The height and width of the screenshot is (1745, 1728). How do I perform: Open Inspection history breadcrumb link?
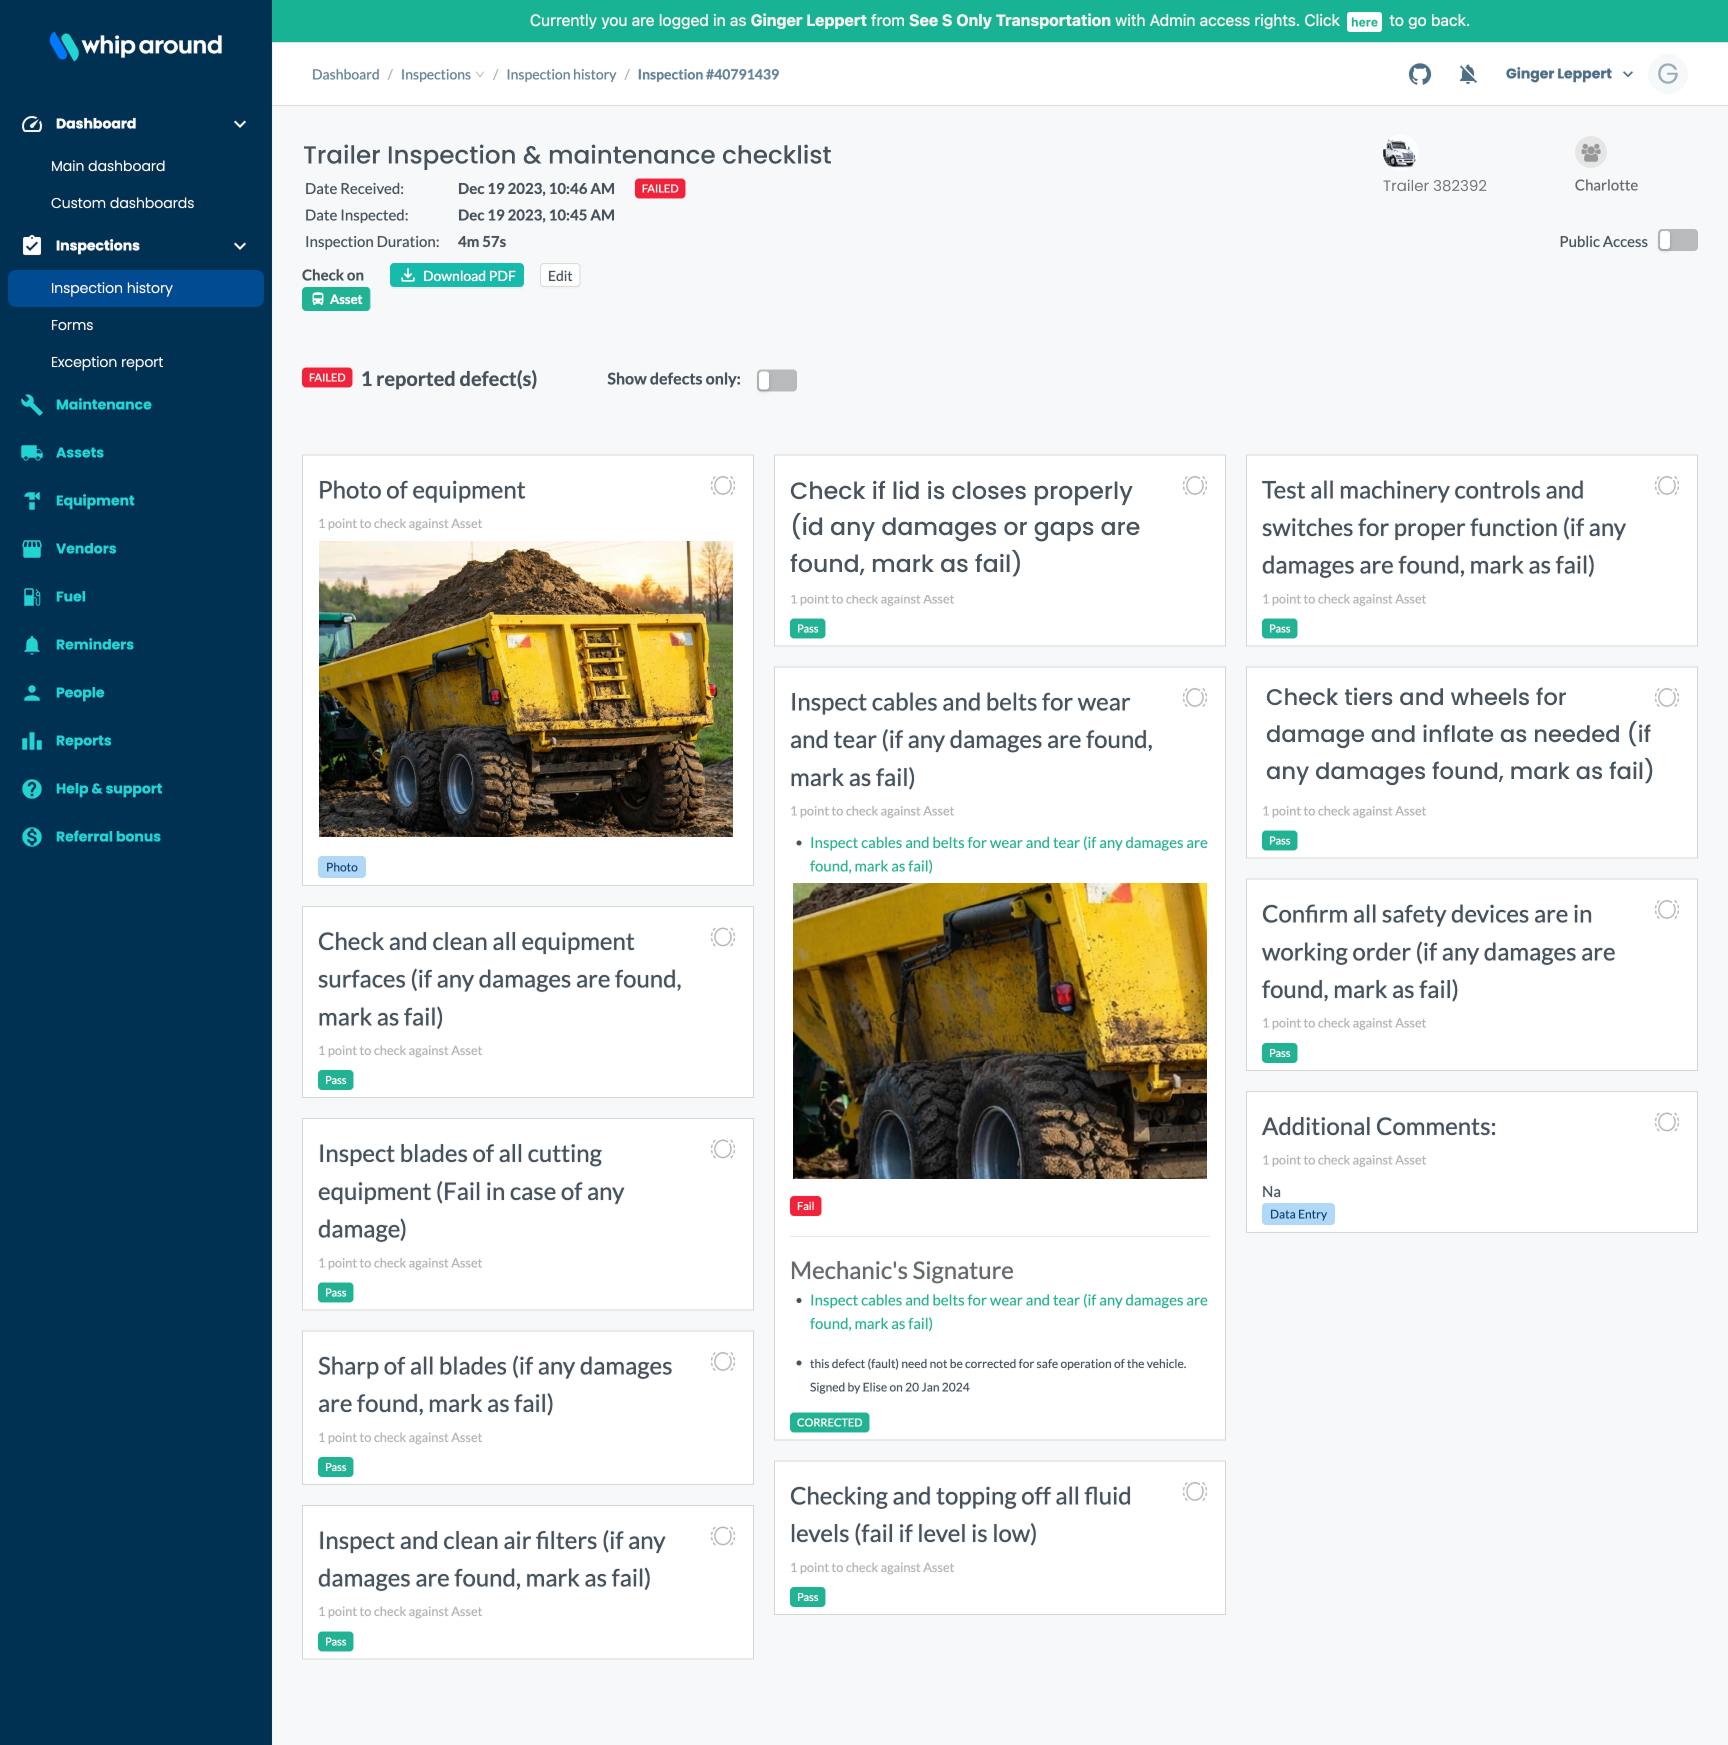pyautogui.click(x=561, y=74)
